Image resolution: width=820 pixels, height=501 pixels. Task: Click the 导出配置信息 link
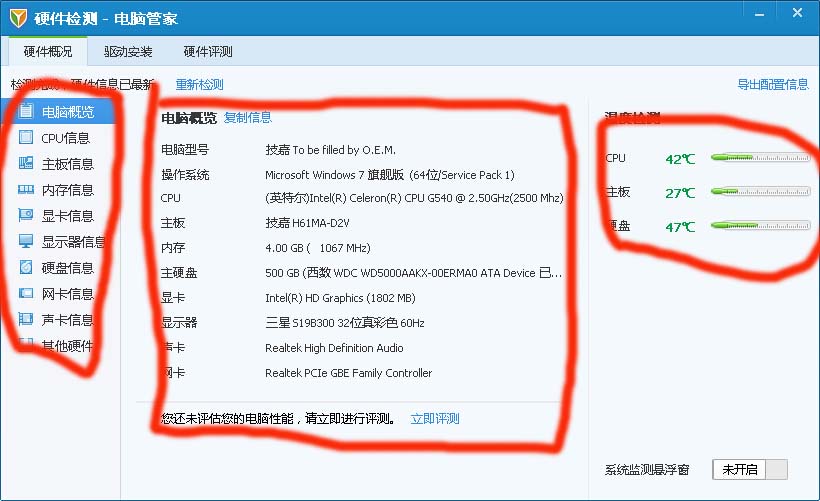[x=773, y=85]
